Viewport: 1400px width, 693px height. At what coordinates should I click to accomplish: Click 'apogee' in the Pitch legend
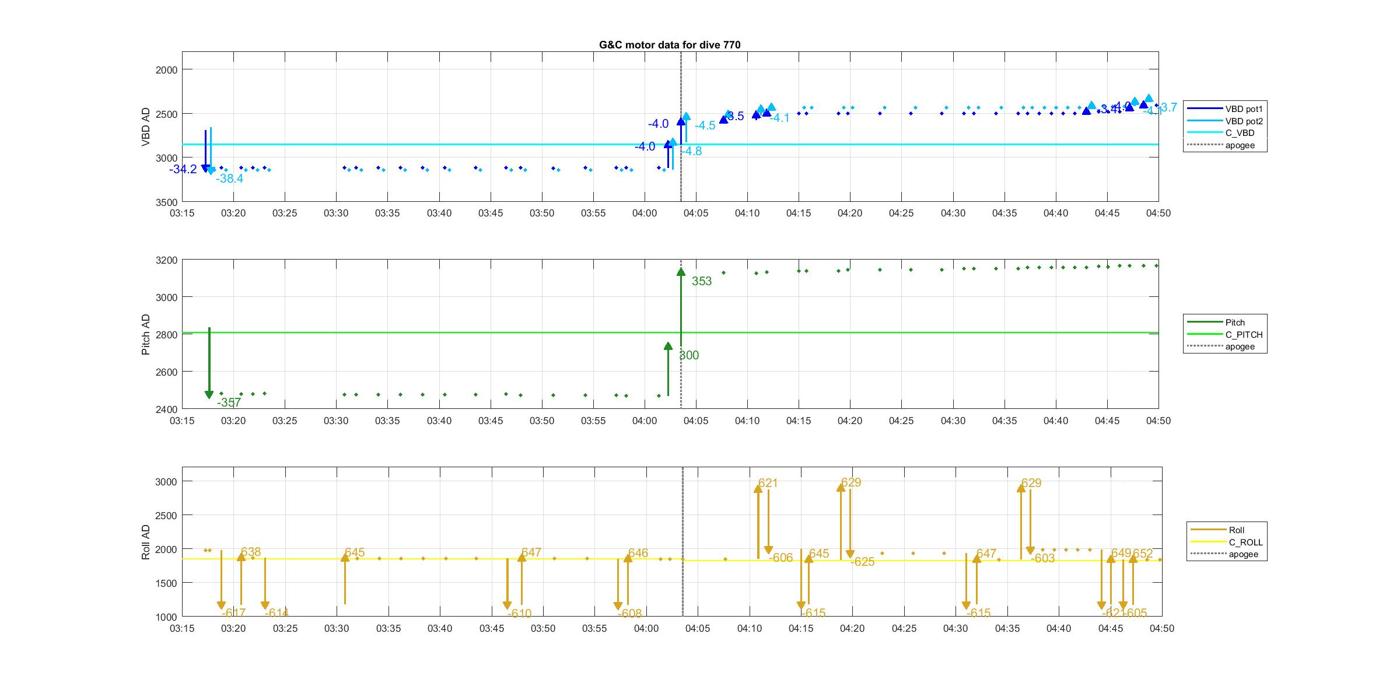pyautogui.click(x=1239, y=347)
